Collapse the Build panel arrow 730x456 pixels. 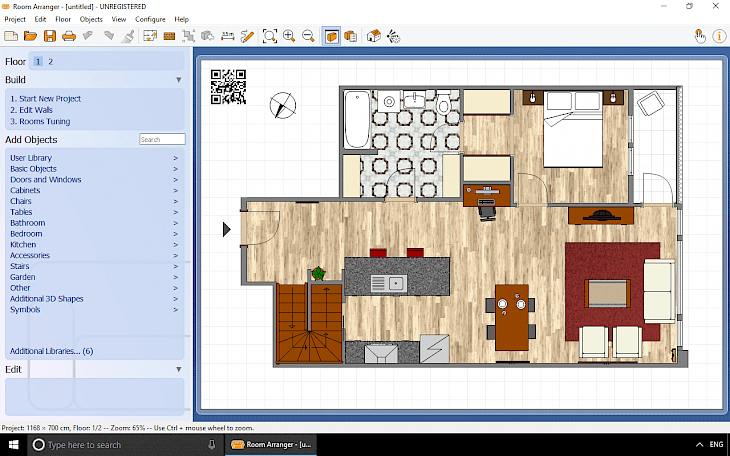click(178, 80)
